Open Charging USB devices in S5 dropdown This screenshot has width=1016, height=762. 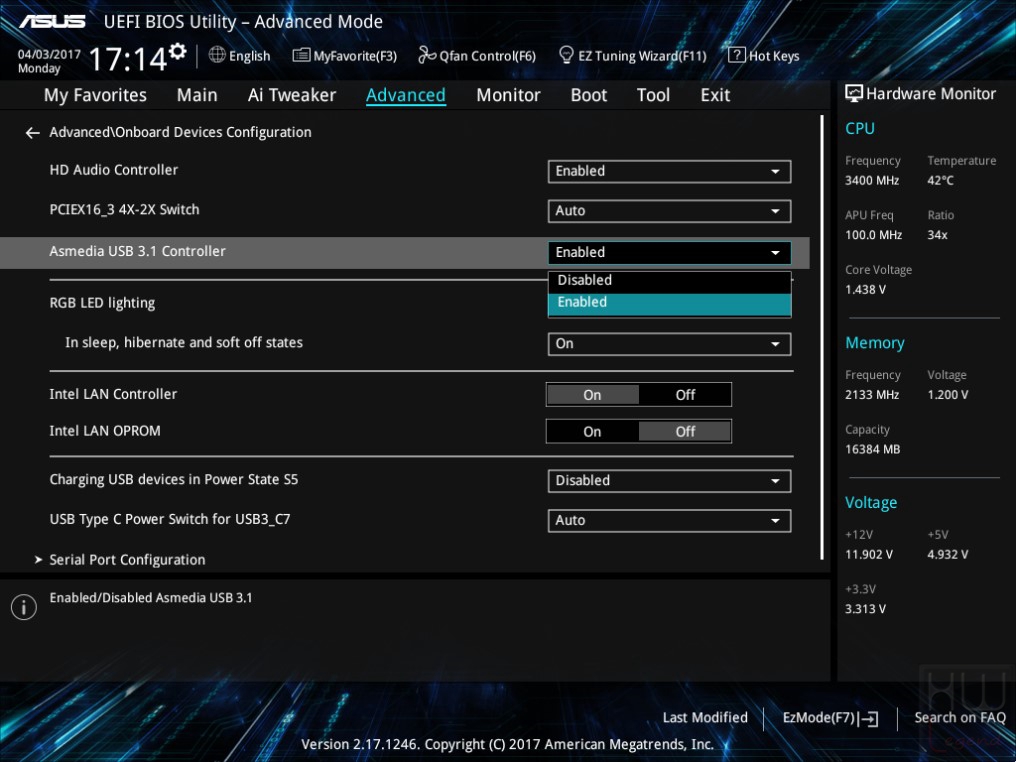pyautogui.click(x=669, y=481)
